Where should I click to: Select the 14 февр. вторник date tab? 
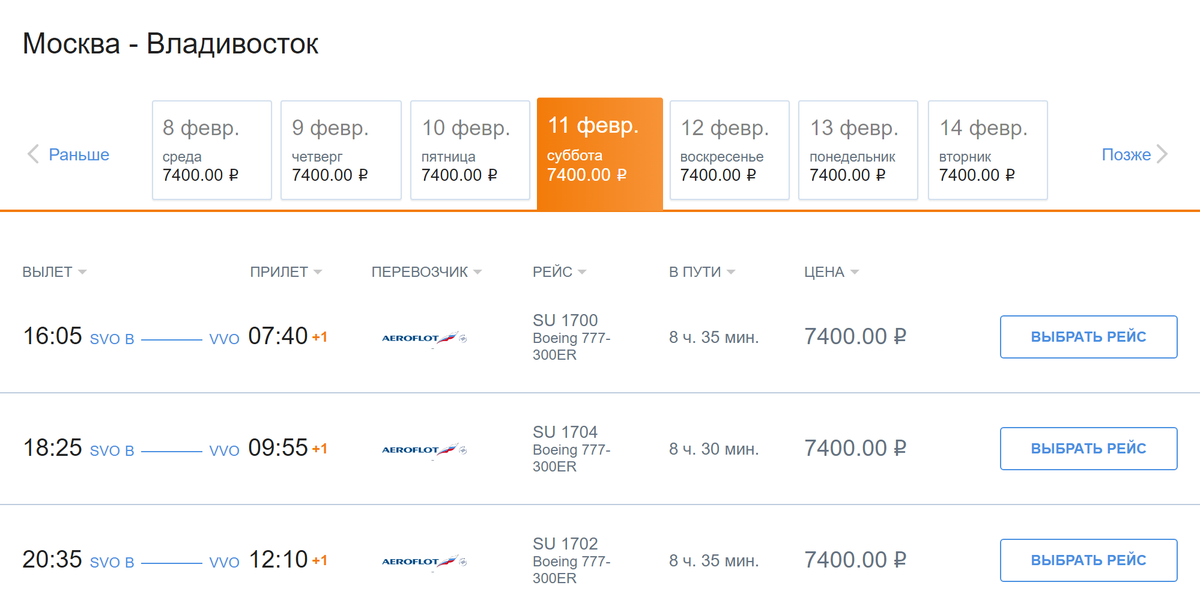(988, 150)
